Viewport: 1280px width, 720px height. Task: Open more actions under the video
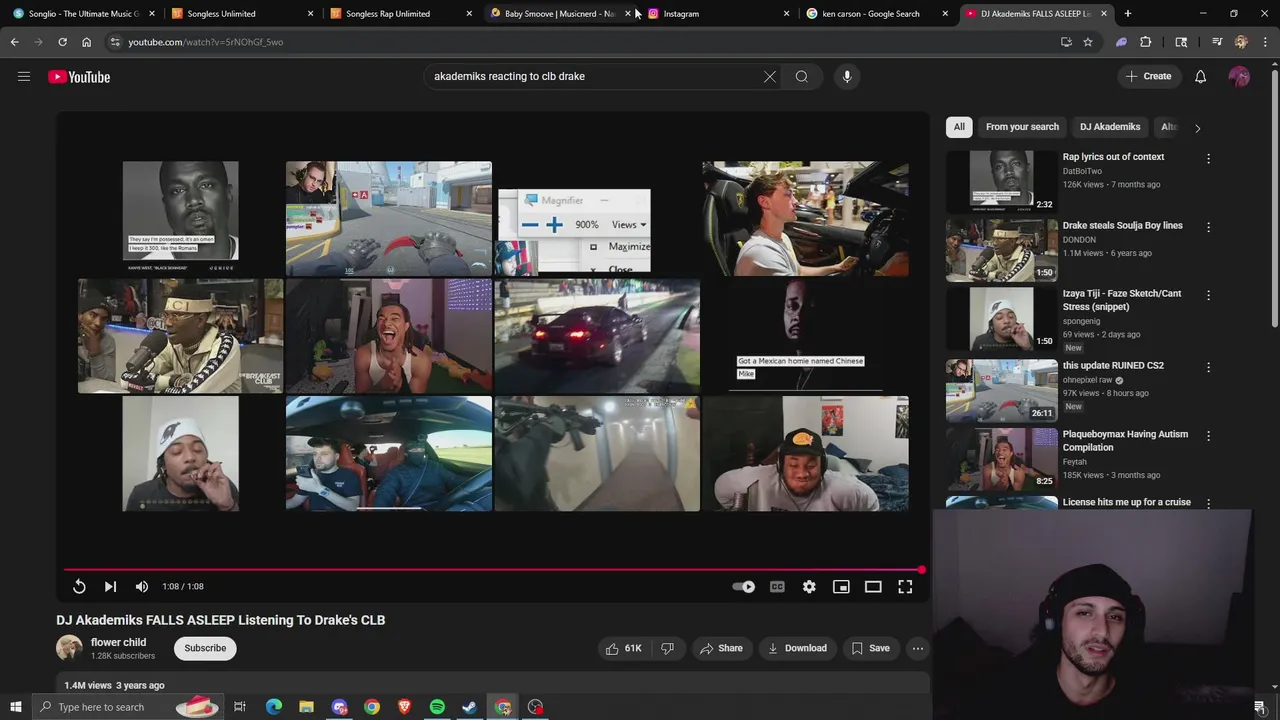(917, 648)
